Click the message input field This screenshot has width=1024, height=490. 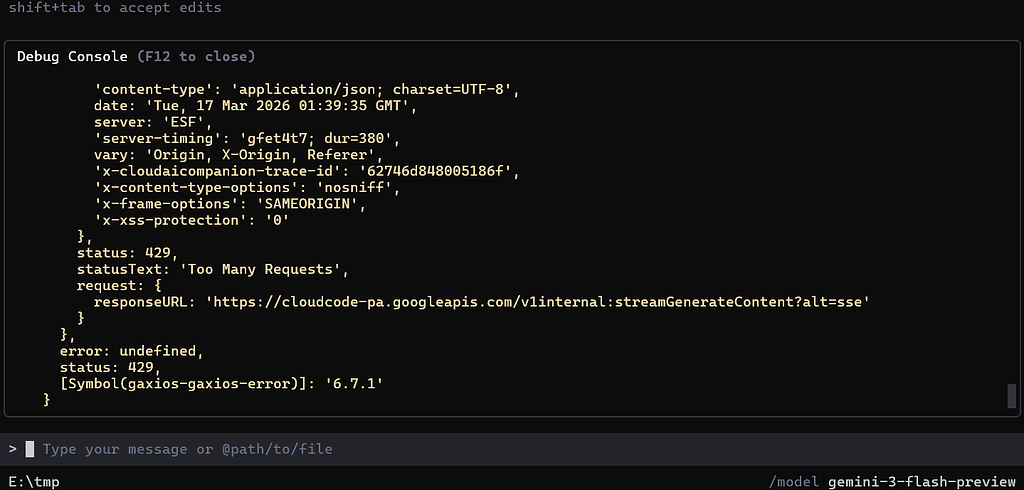(512, 449)
